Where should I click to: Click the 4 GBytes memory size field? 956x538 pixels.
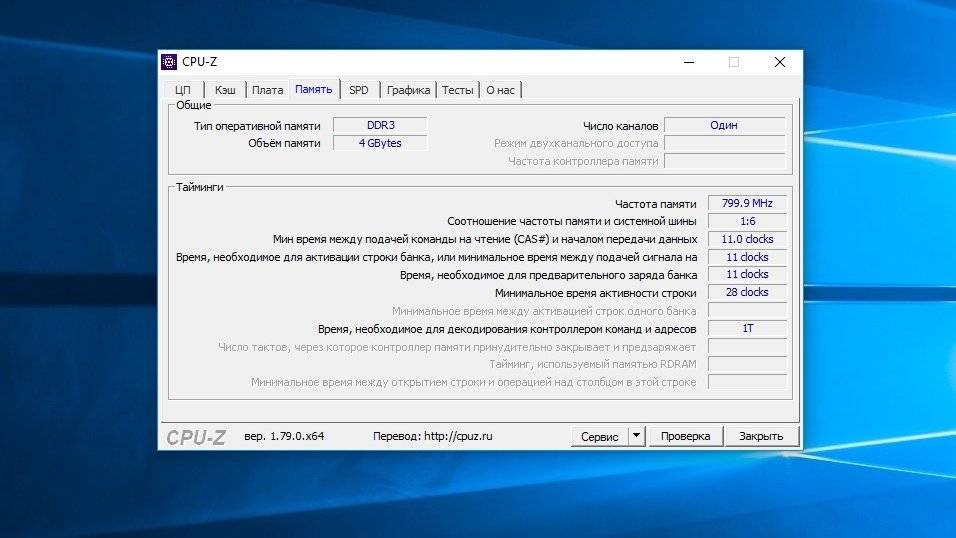point(380,143)
